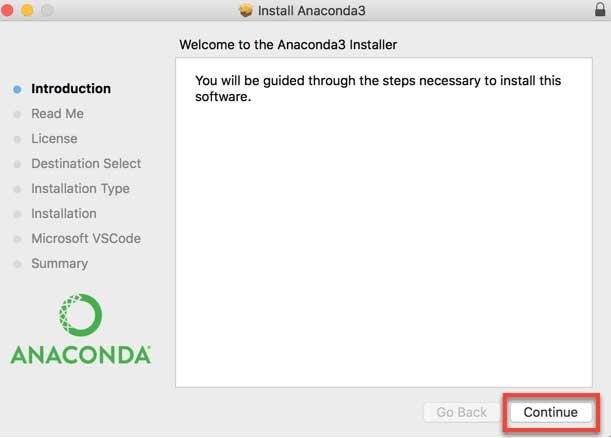Click the lock icon in title bar
This screenshot has width=611, height=438.
tap(599, 10)
